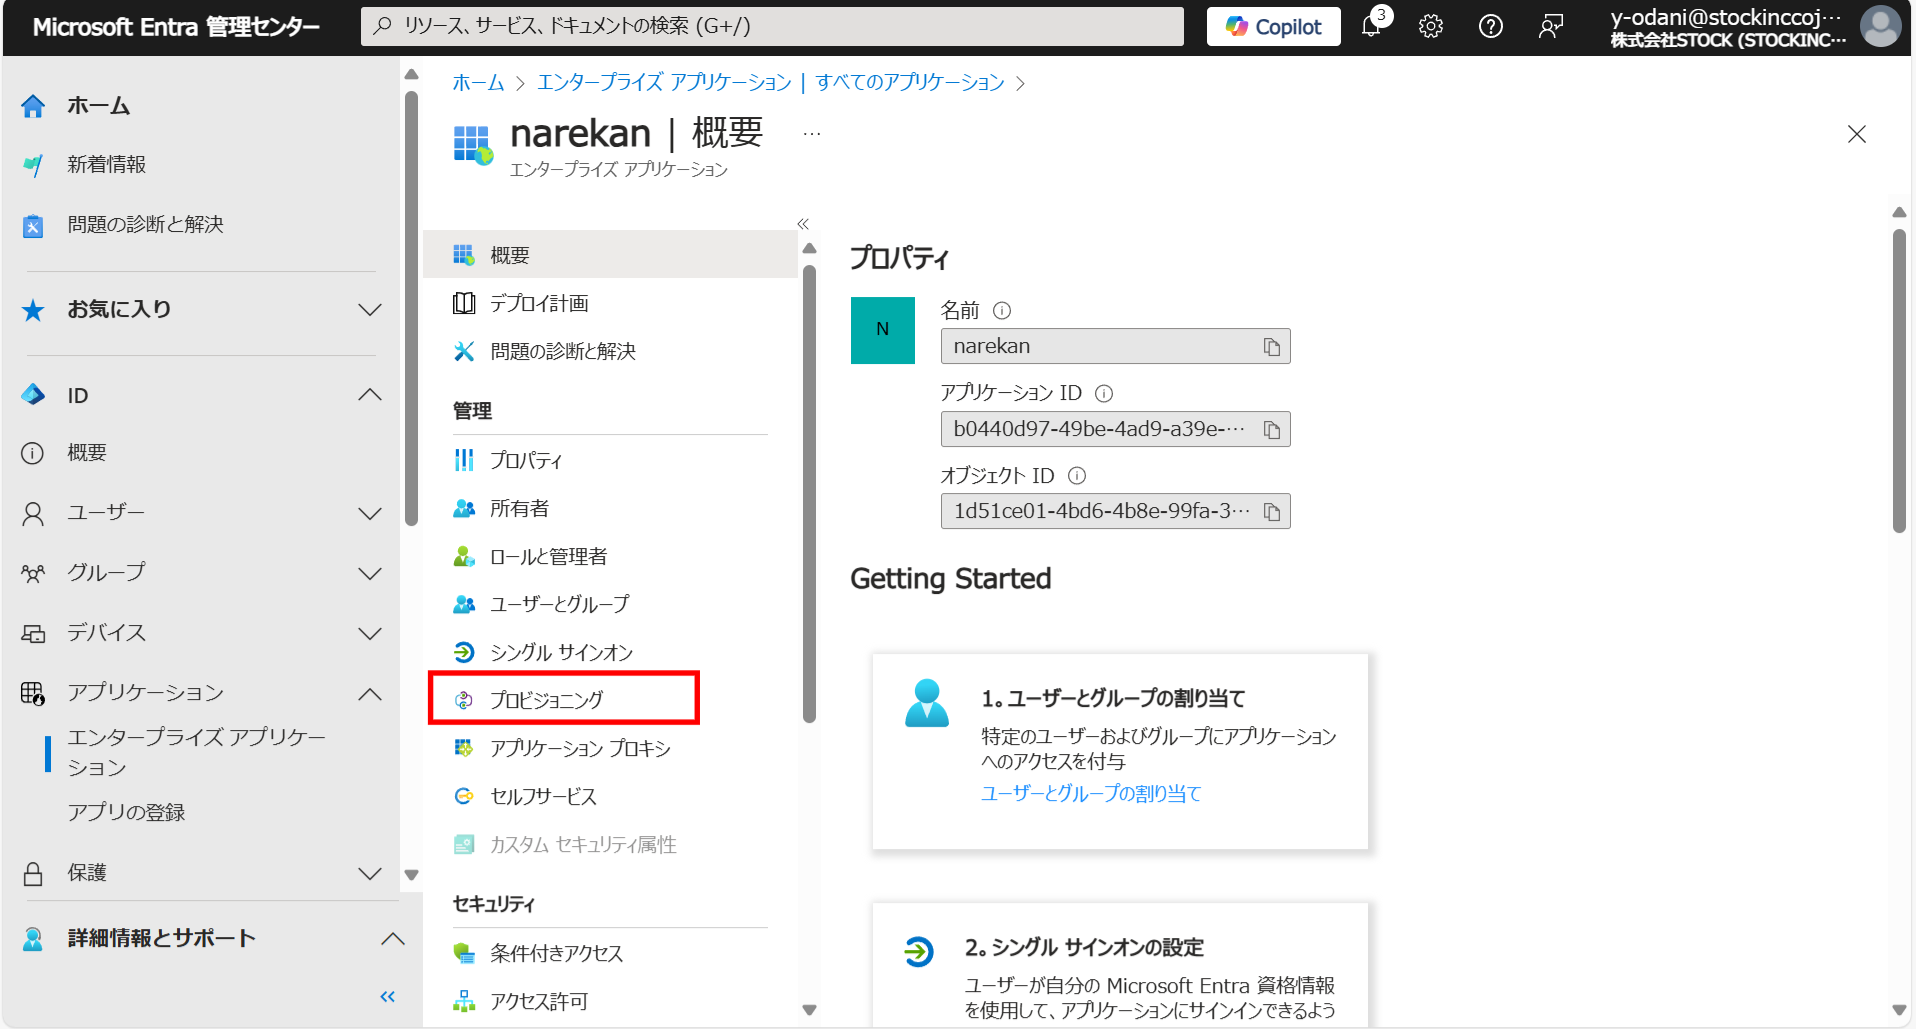This screenshot has height=1029, width=1916.
Task: Click the 1. ユーザーとグループの割り当て card heading
Action: pyautogui.click(x=1113, y=698)
